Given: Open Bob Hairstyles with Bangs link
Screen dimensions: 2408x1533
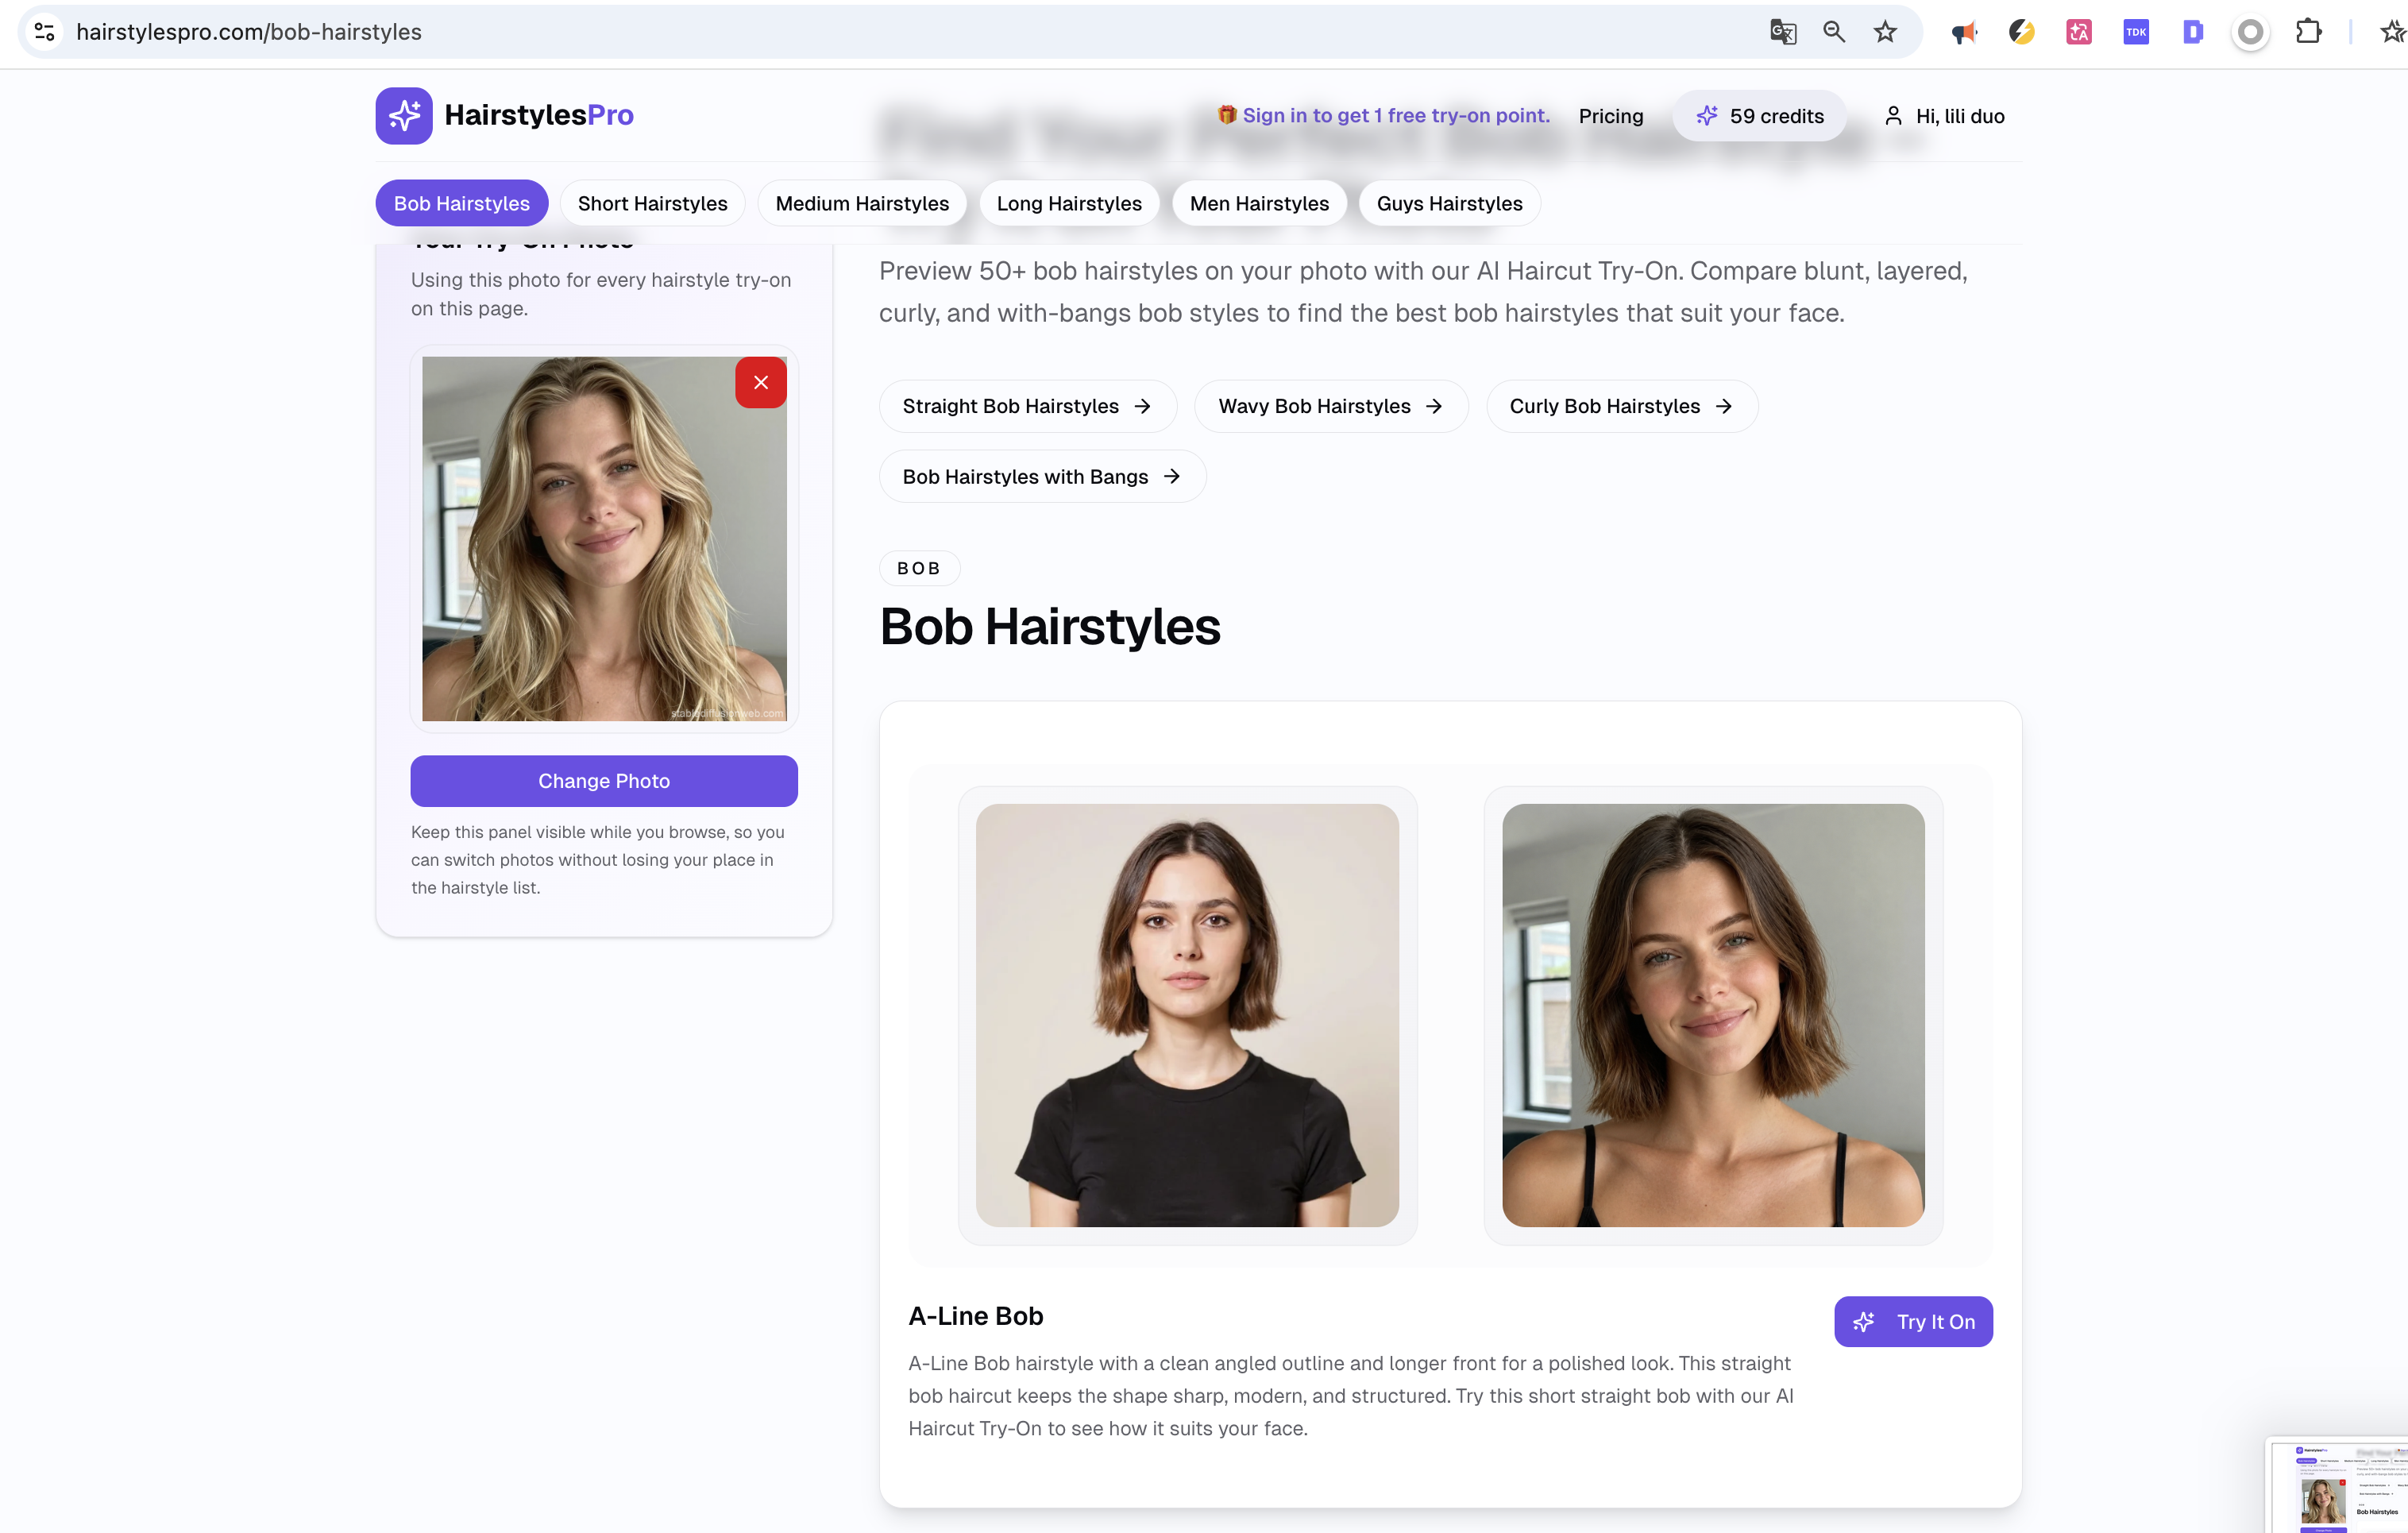Looking at the screenshot, I should pos(1042,476).
